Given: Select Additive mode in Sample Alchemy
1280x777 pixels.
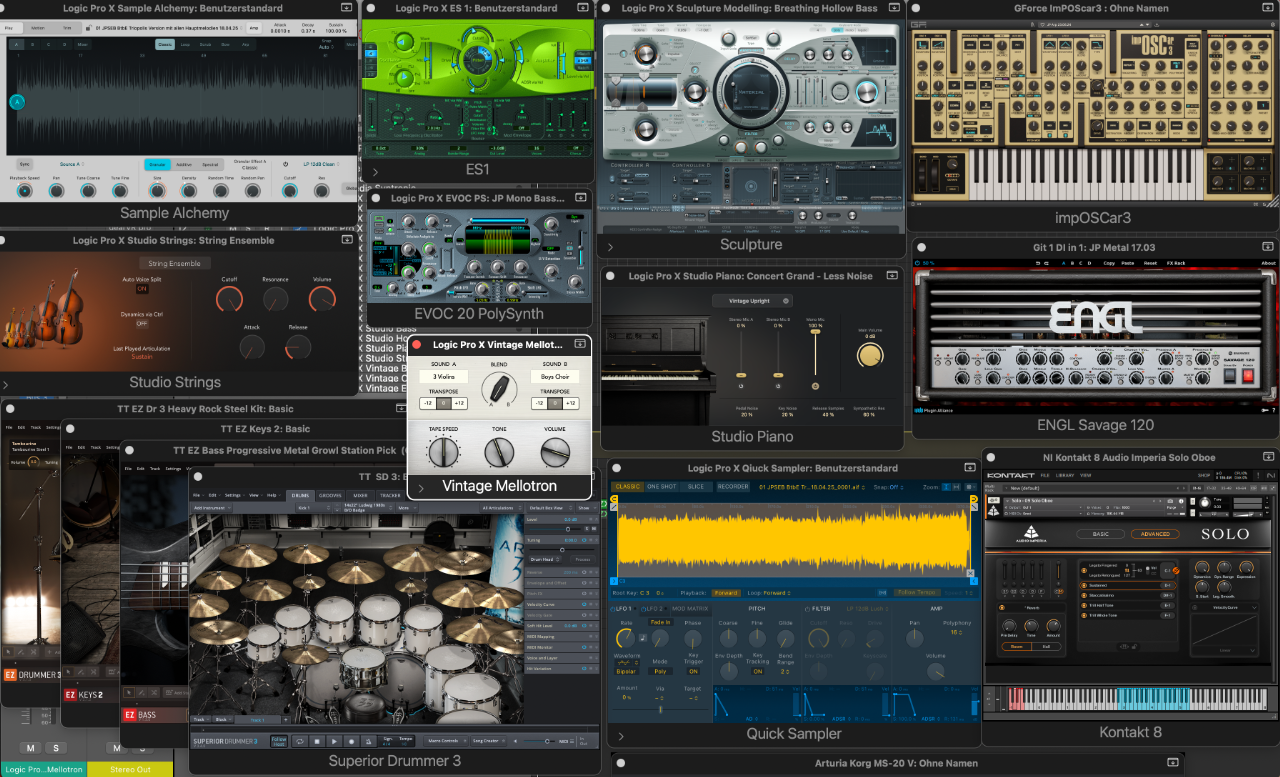Looking at the screenshot, I should point(183,164).
